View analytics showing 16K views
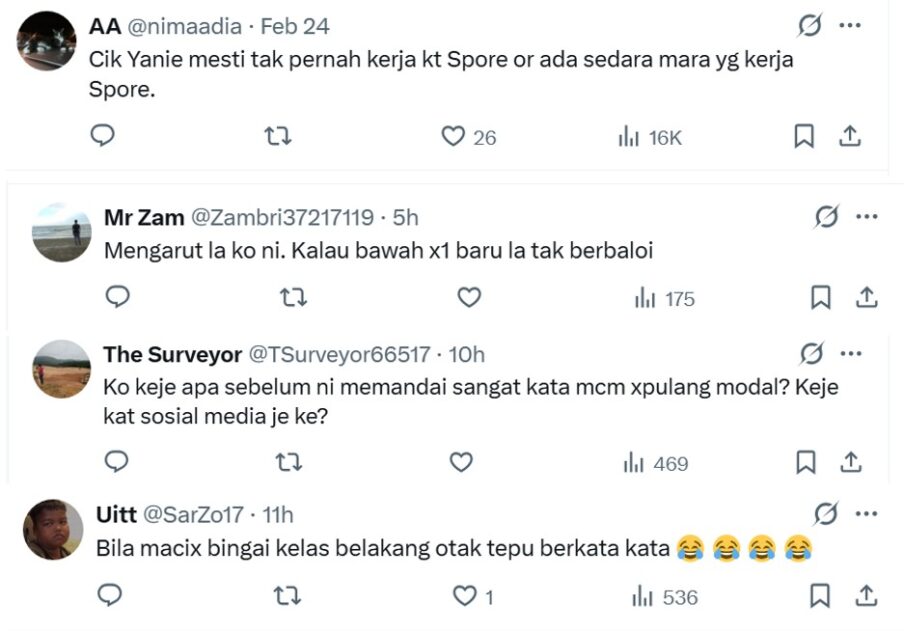This screenshot has width=904, height=632. 649,137
